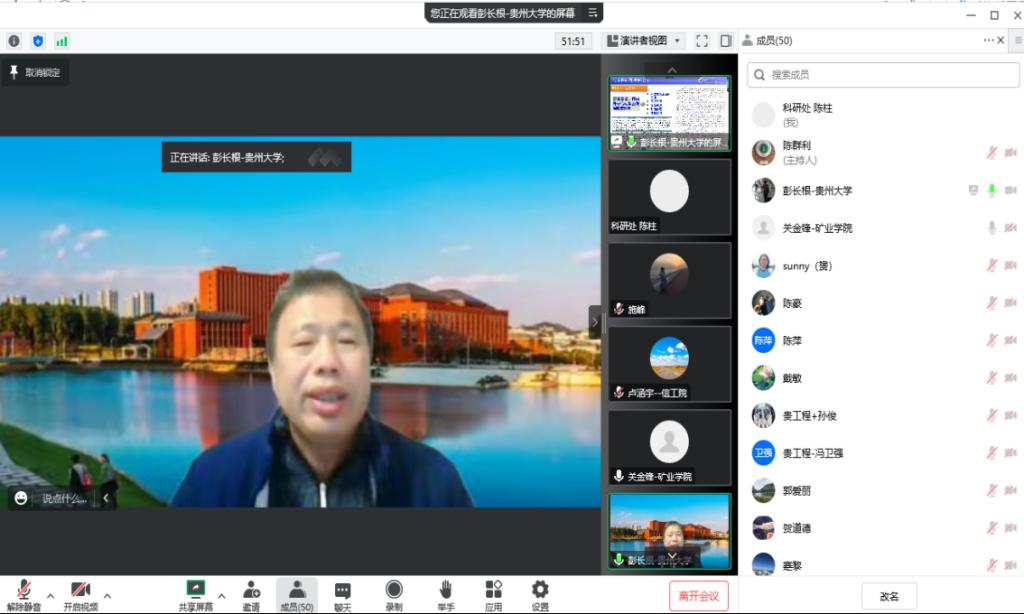This screenshot has height=614, width=1024.
Task: Click the meeting info icon
Action: [14, 41]
